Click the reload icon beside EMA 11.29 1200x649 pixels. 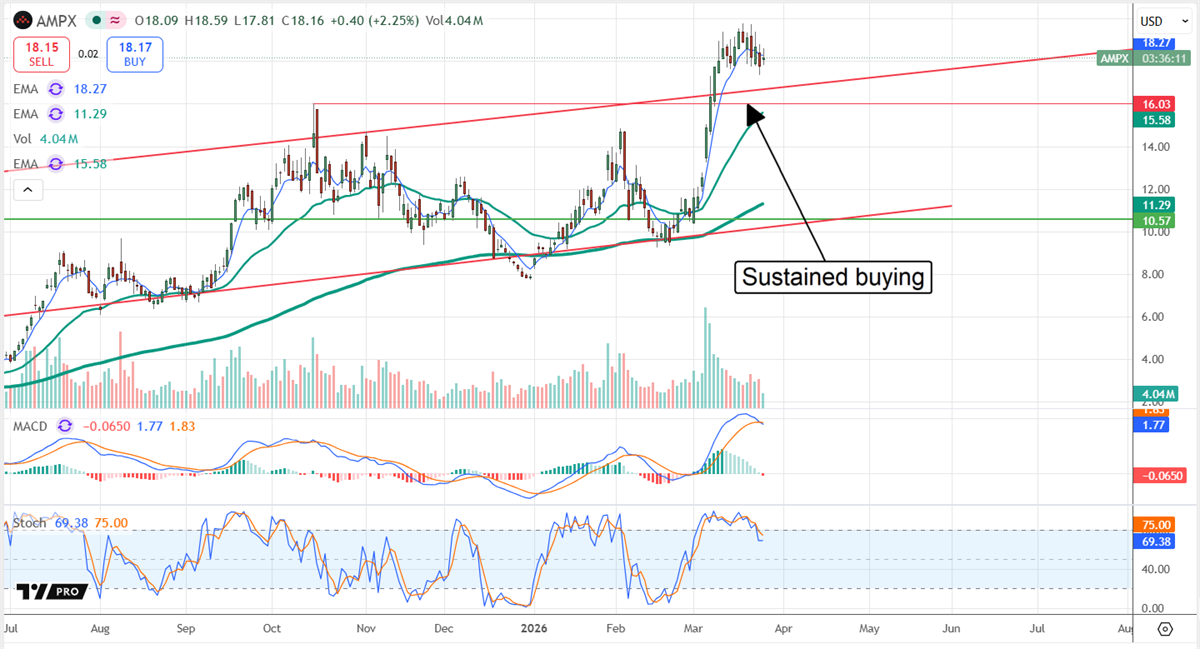coord(55,114)
